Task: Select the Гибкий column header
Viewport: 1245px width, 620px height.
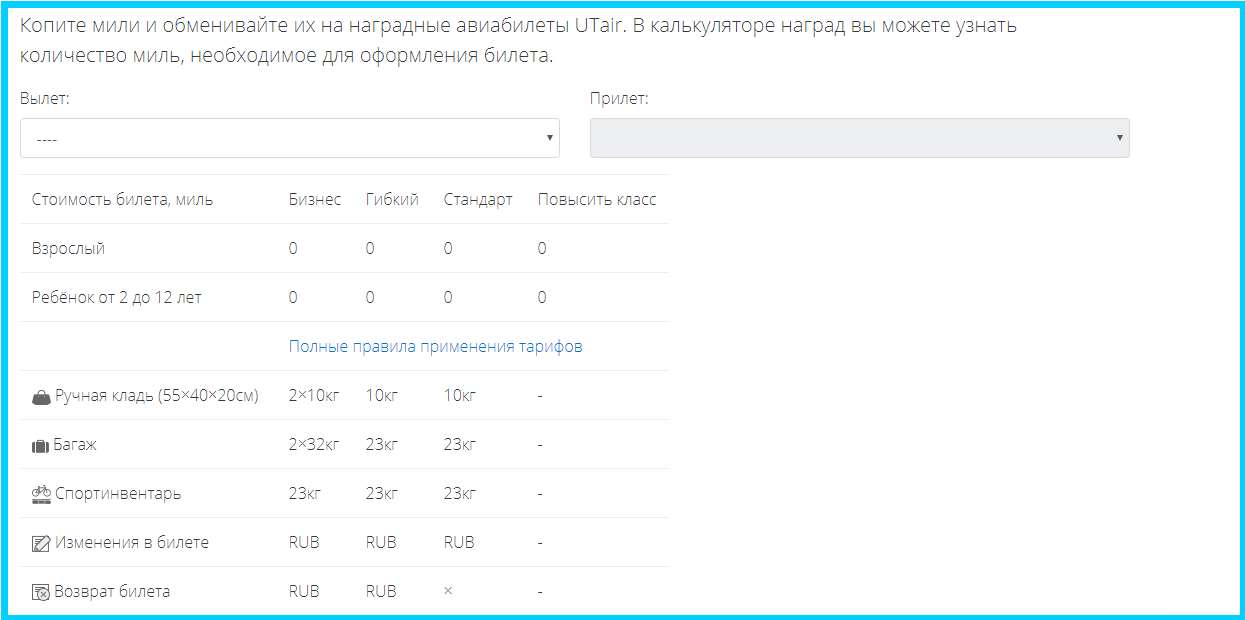Action: pos(392,200)
